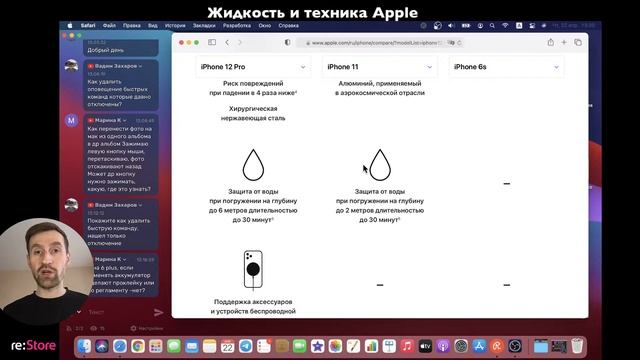Click the water drop icon under iPhone 12 Pro
This screenshot has width=640, height=360.
pos(253,165)
